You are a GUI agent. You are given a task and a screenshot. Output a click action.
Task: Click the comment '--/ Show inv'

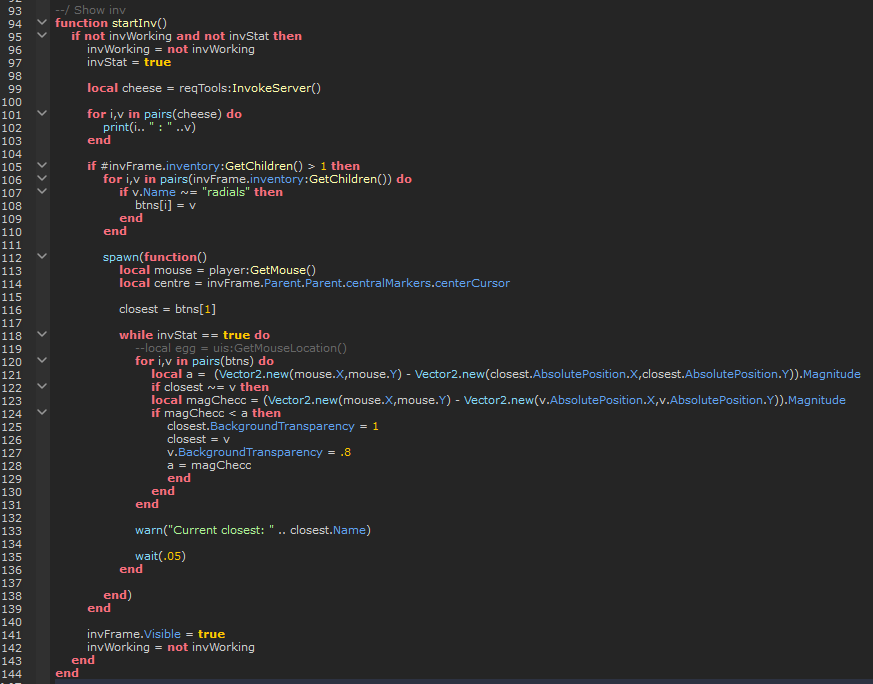pos(90,10)
